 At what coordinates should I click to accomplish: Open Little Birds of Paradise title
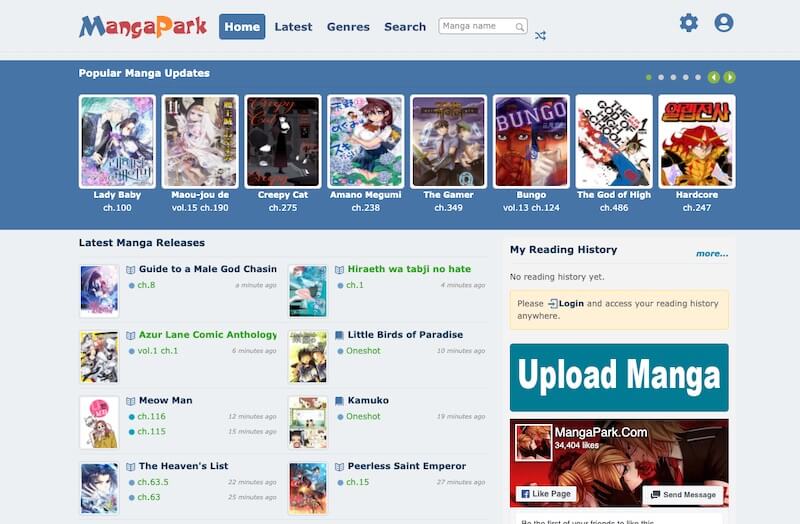[405, 335]
